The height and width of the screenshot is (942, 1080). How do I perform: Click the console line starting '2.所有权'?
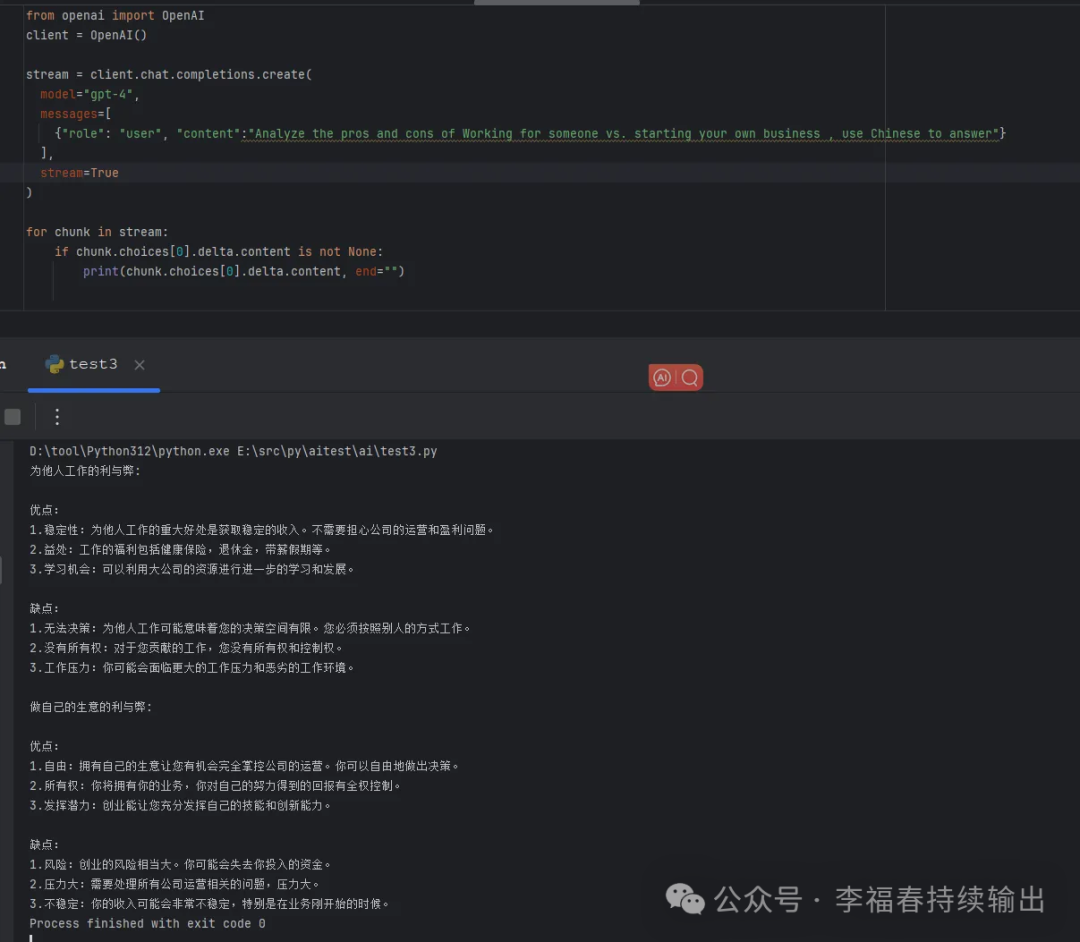click(215, 786)
